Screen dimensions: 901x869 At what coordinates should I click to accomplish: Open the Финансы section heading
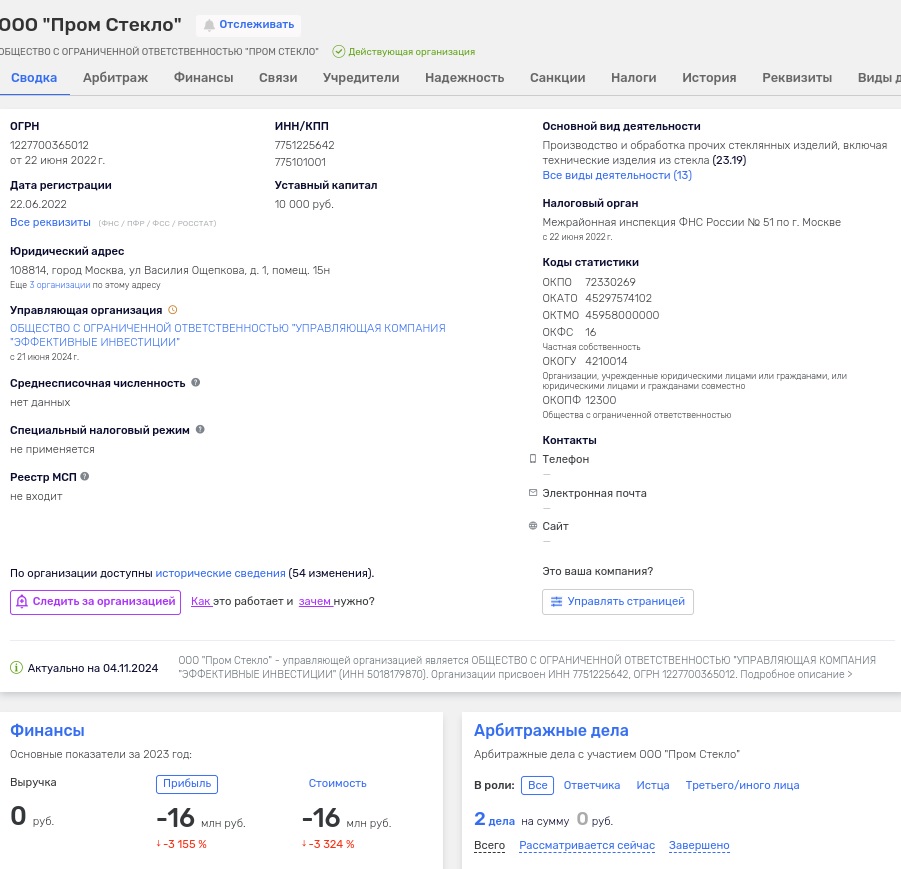[x=47, y=730]
